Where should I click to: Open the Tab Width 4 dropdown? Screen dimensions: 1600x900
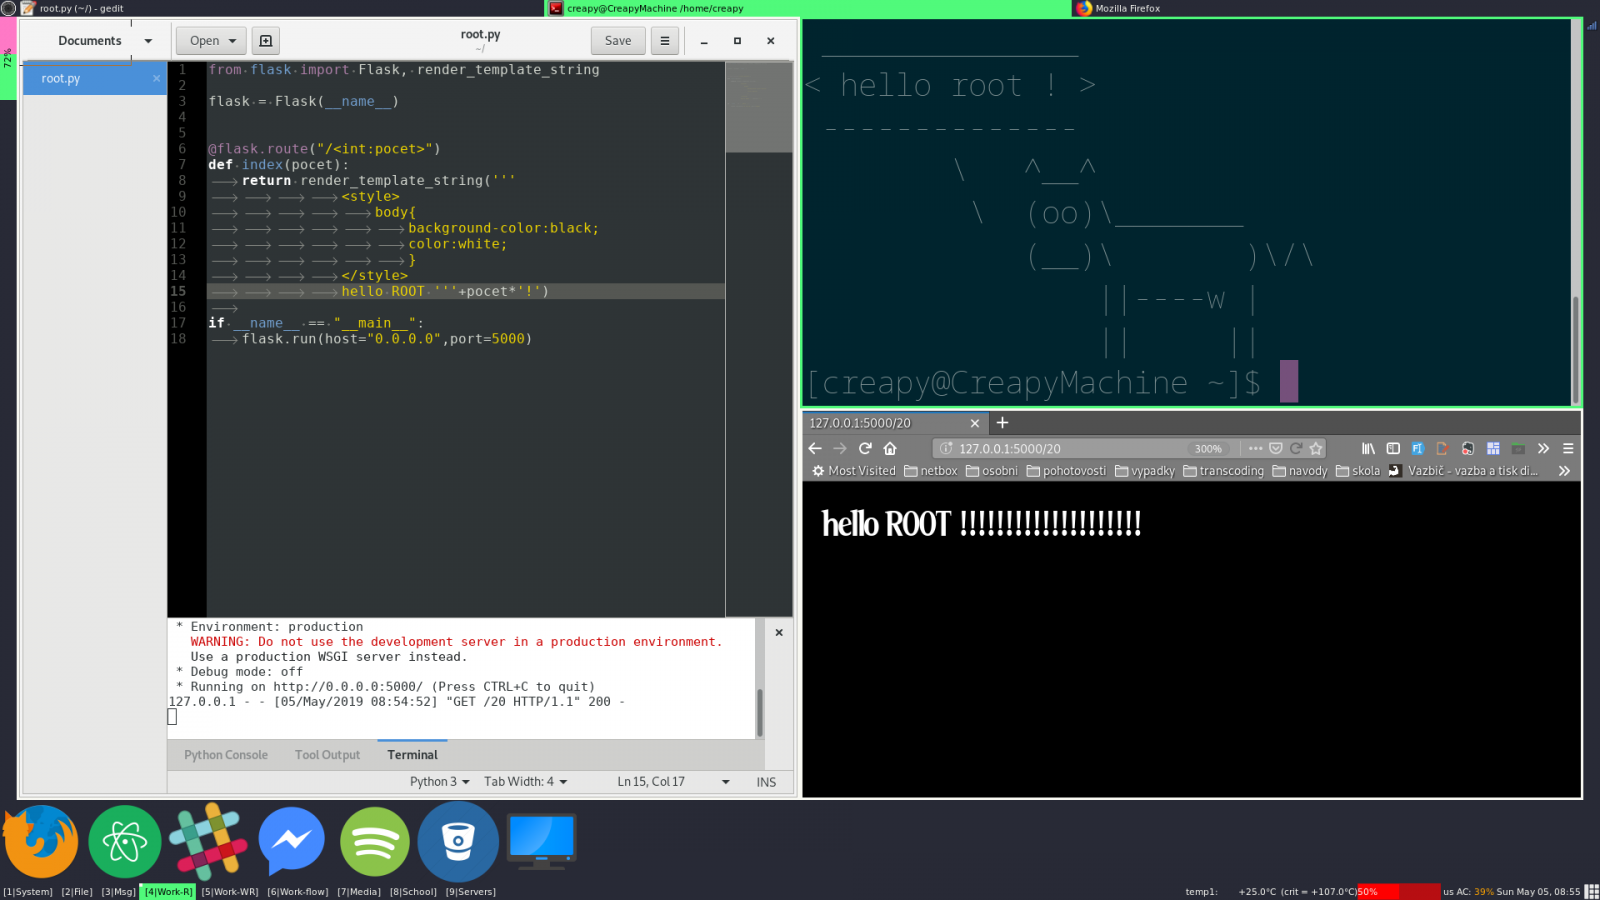(524, 781)
